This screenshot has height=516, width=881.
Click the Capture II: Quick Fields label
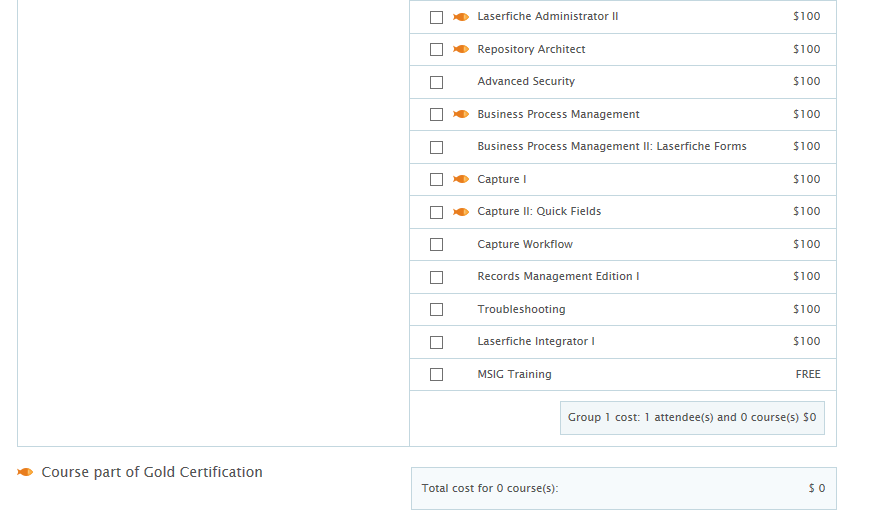tap(539, 211)
